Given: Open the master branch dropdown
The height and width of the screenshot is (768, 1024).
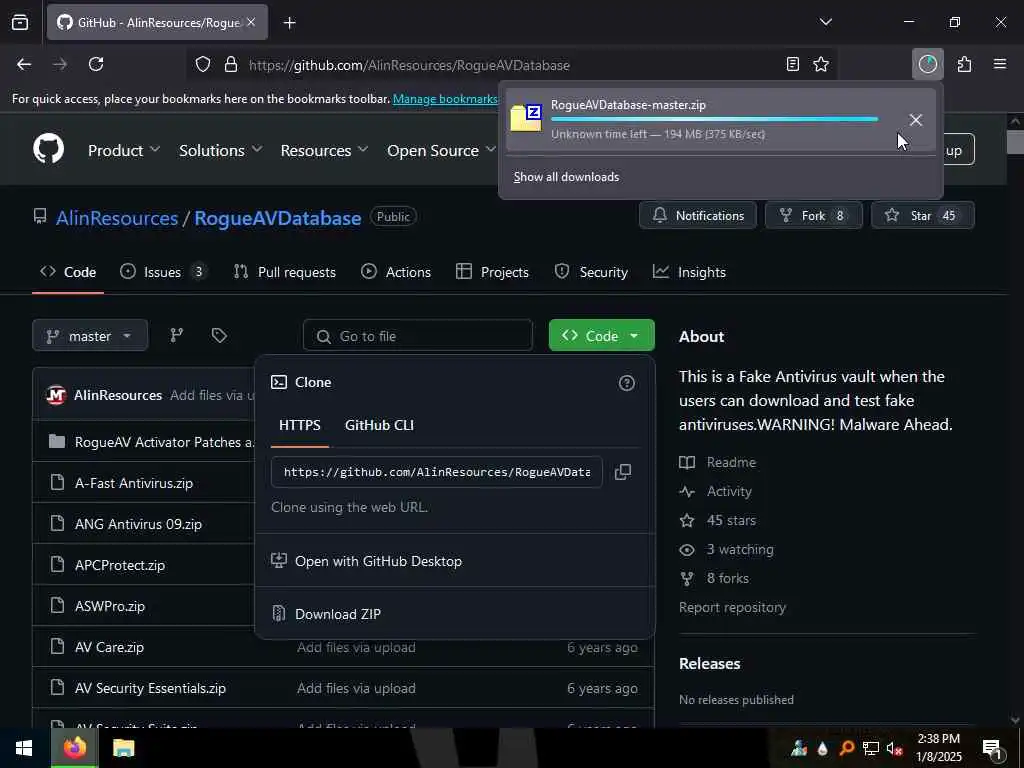Looking at the screenshot, I should click(x=90, y=336).
